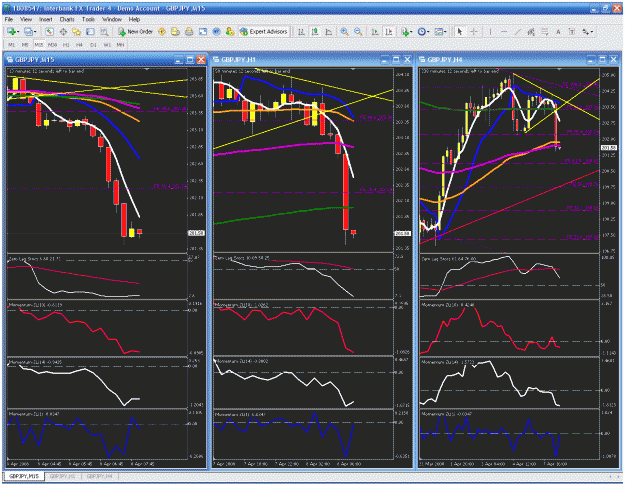Maximize the GBPJPY,H4 chart window
This screenshot has width=625, height=484.
602,60
